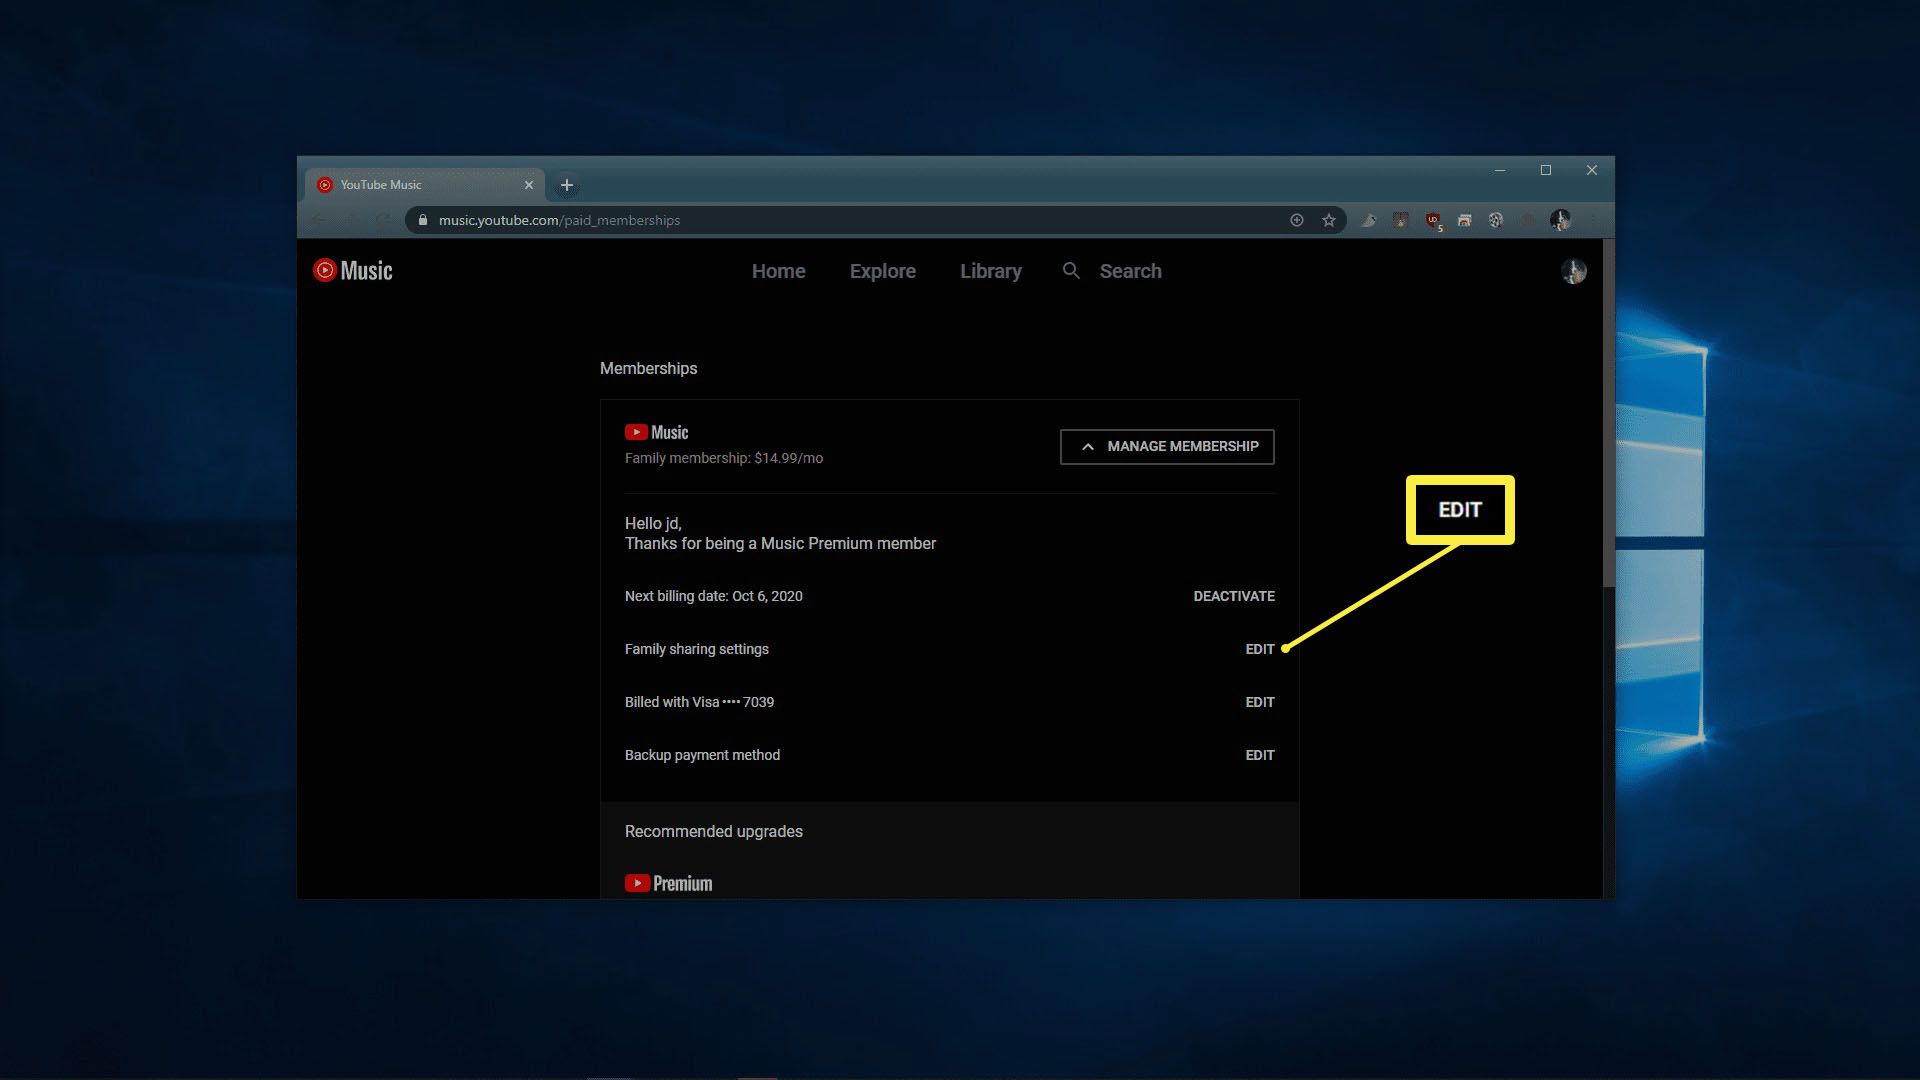The image size is (1920, 1080).
Task: Scroll down to Recommended upgrades section
Action: tap(713, 831)
